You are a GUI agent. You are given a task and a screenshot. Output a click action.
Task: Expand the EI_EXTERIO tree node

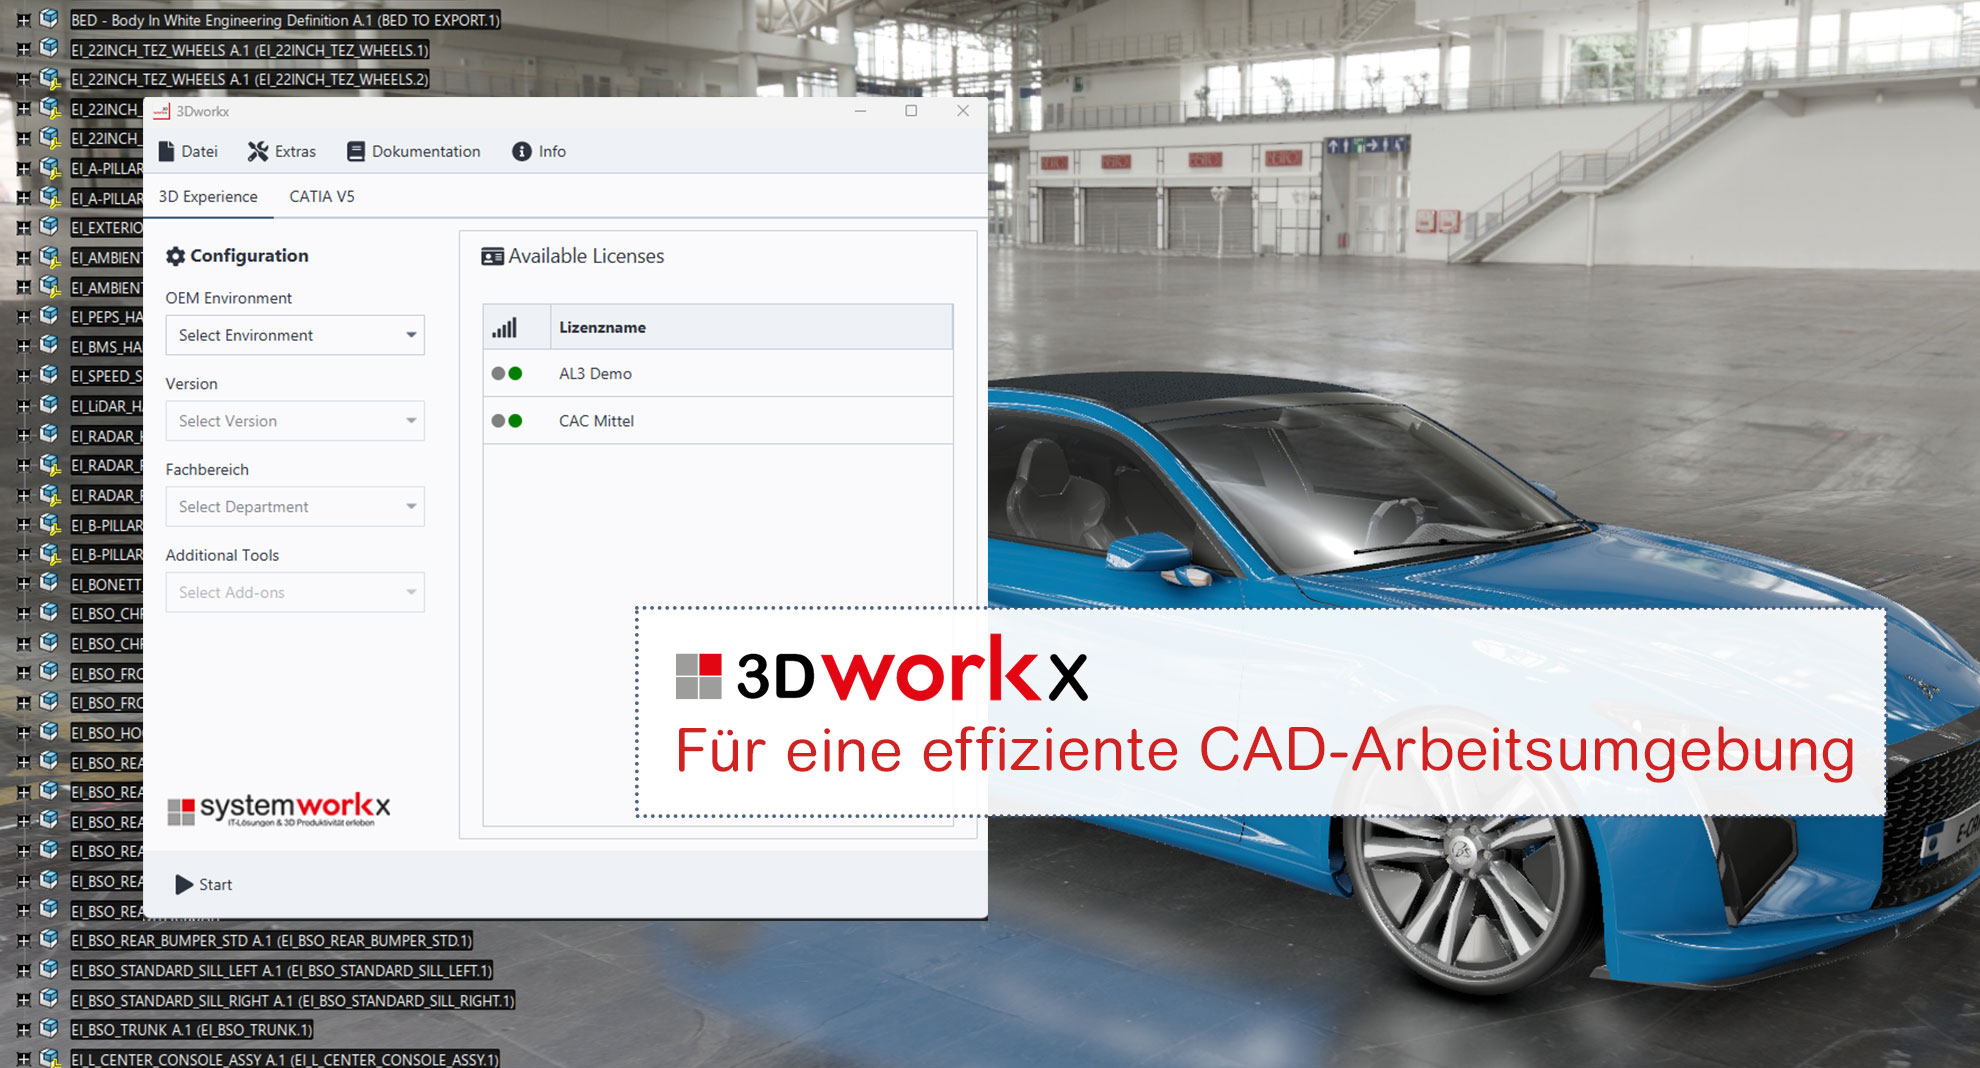click(23, 227)
